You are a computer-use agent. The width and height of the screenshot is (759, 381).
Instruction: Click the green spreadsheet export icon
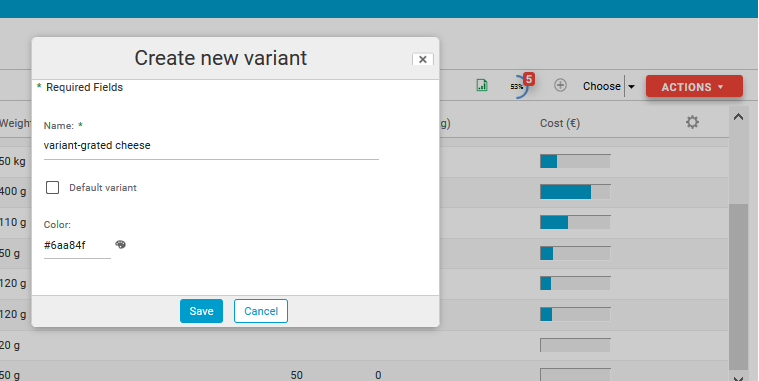pyautogui.click(x=482, y=86)
